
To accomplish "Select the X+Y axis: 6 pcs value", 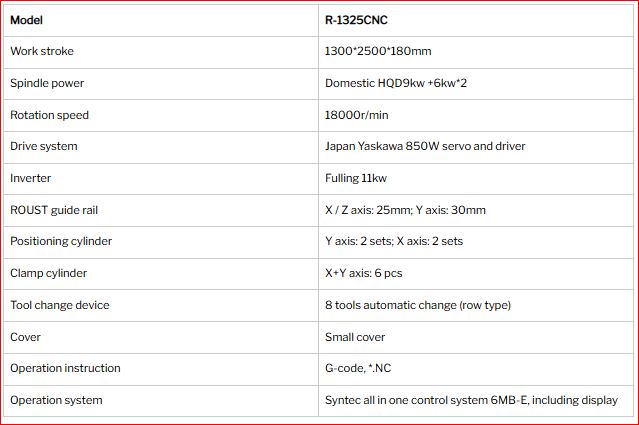I will [x=364, y=273].
